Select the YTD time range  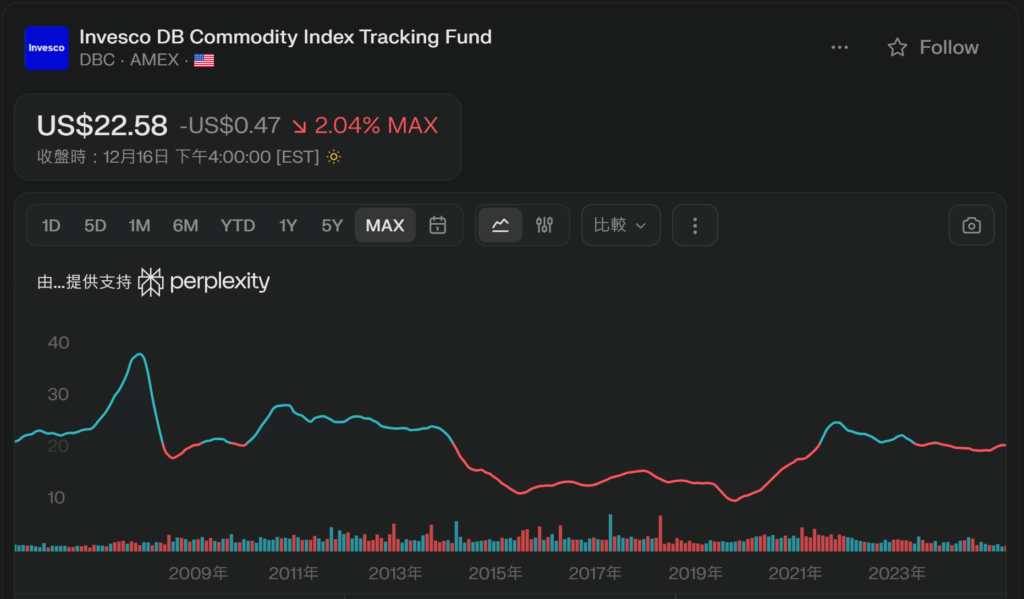point(238,225)
